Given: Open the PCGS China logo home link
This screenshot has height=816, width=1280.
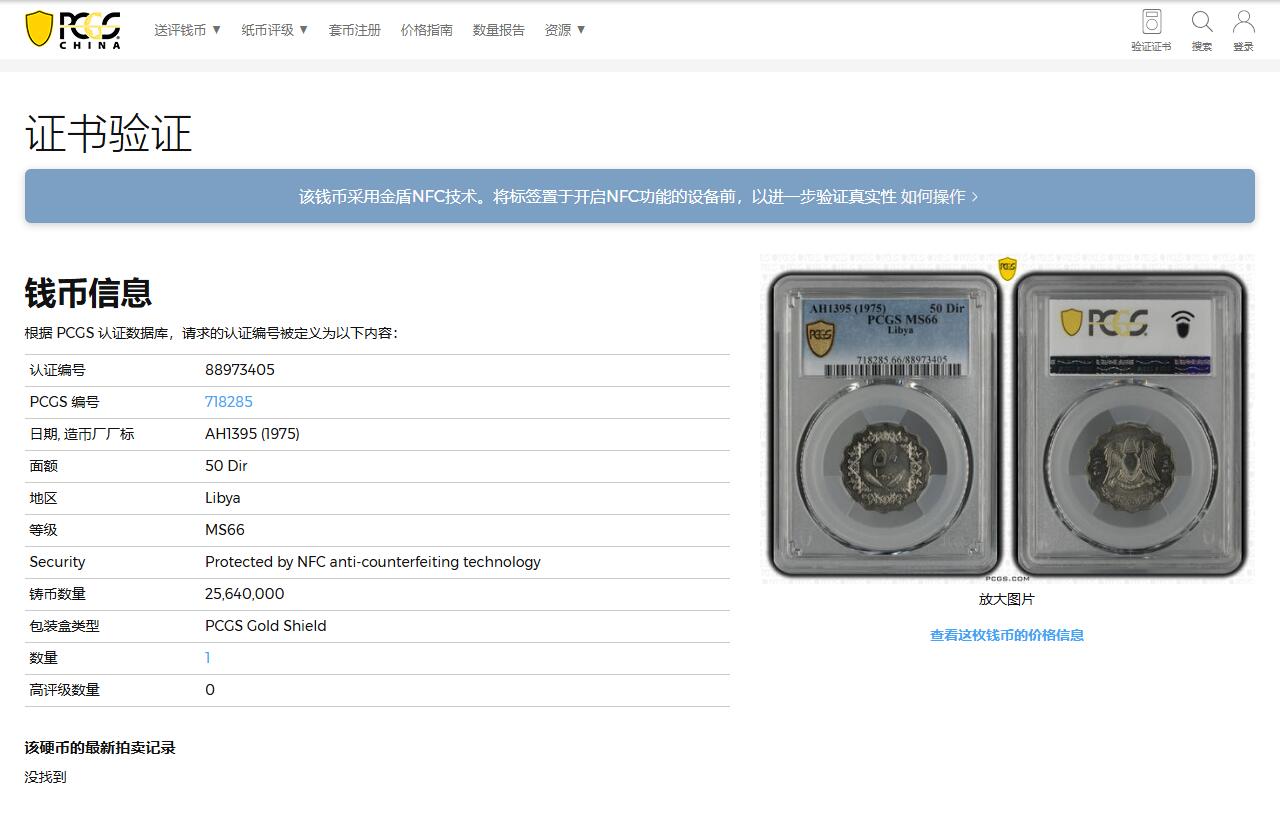Looking at the screenshot, I should point(73,30).
